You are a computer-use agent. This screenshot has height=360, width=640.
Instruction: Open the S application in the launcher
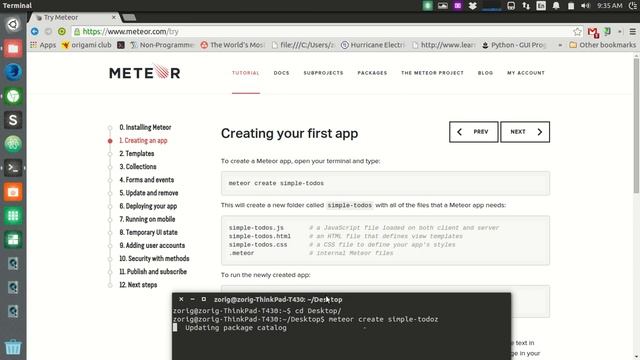[13, 120]
